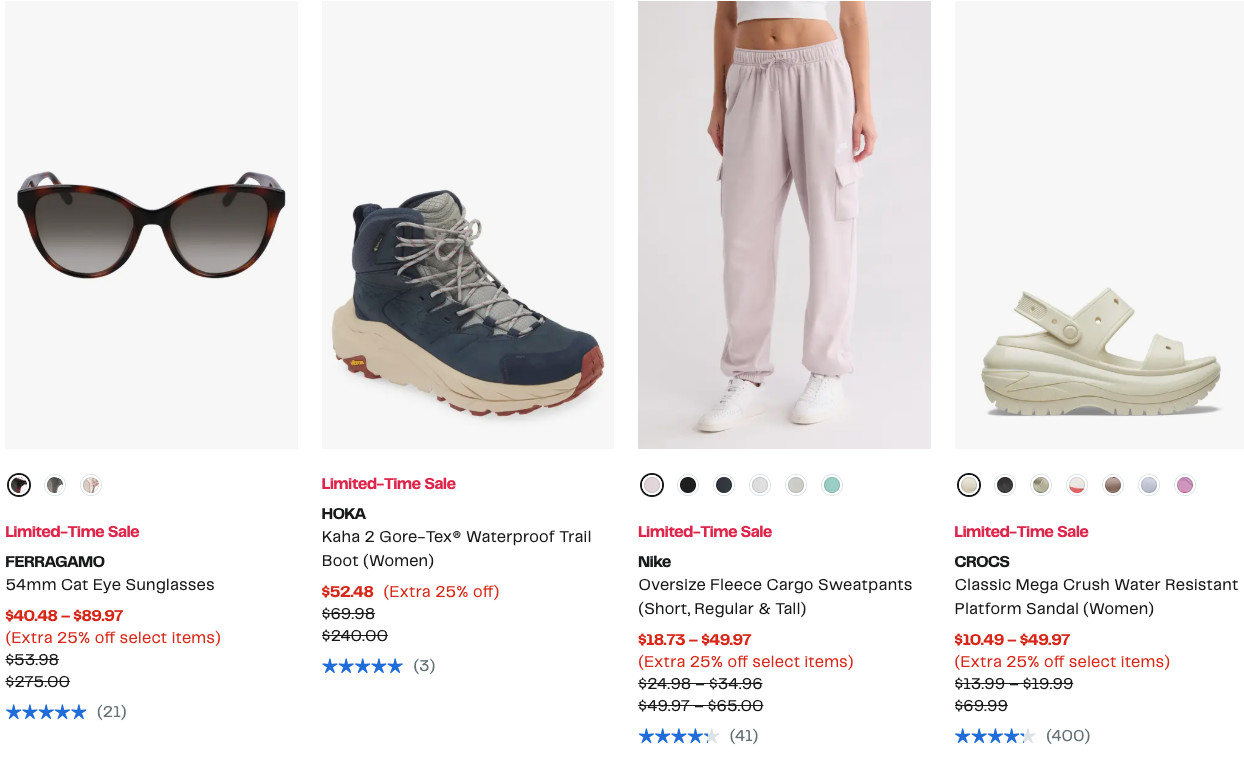Screen dimensions: 1244x758
Task: Open the HOKA boot star rating
Action: coord(362,666)
